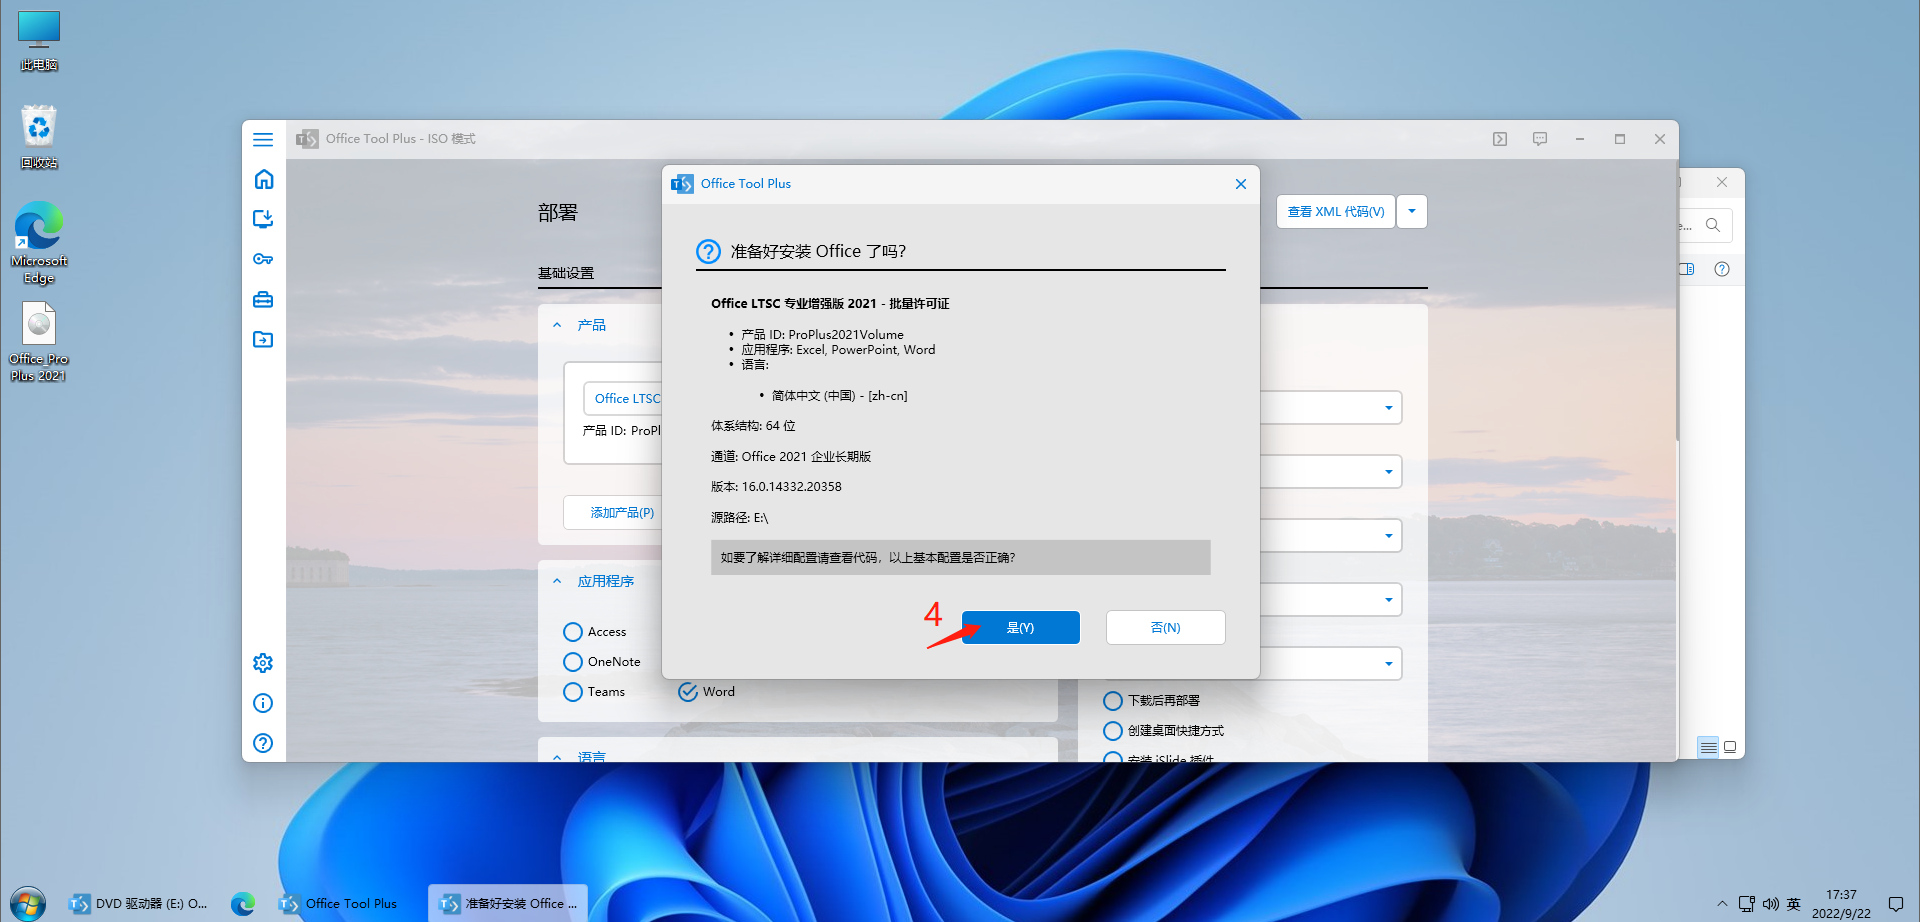This screenshot has width=1920, height=922.
Task: Open the dropdown arrow next to 查看 XML 代码
Action: (x=1412, y=211)
